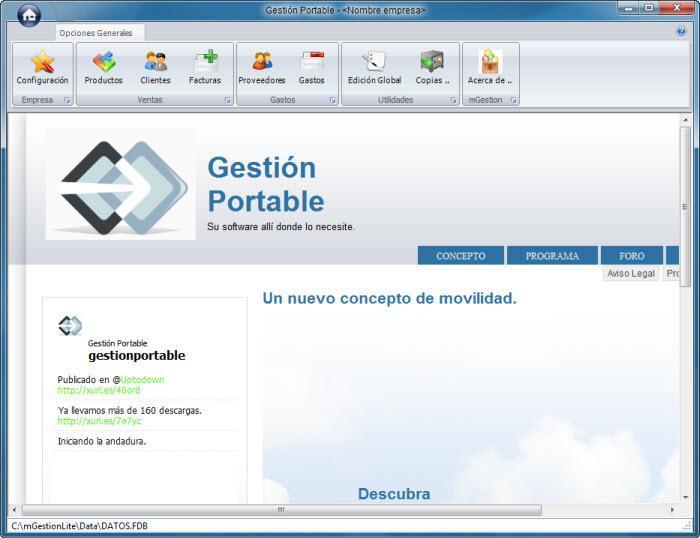Click the scroll down arrow
Viewport: 700px width, 538px height.
coord(685,497)
